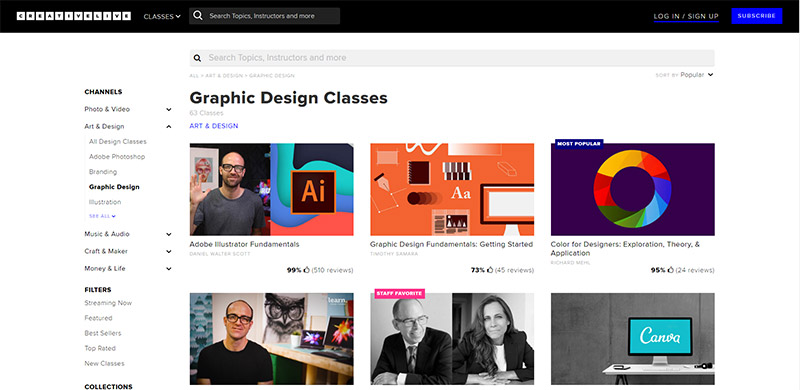Filter by New Classes
This screenshot has height=390, width=800.
pos(104,363)
